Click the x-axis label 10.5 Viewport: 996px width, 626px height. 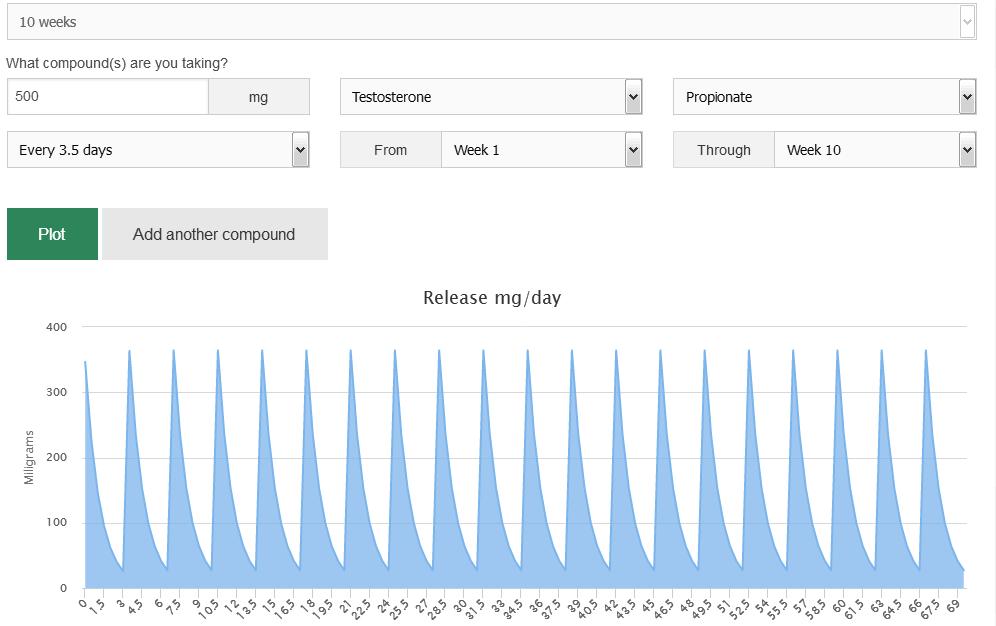click(208, 608)
